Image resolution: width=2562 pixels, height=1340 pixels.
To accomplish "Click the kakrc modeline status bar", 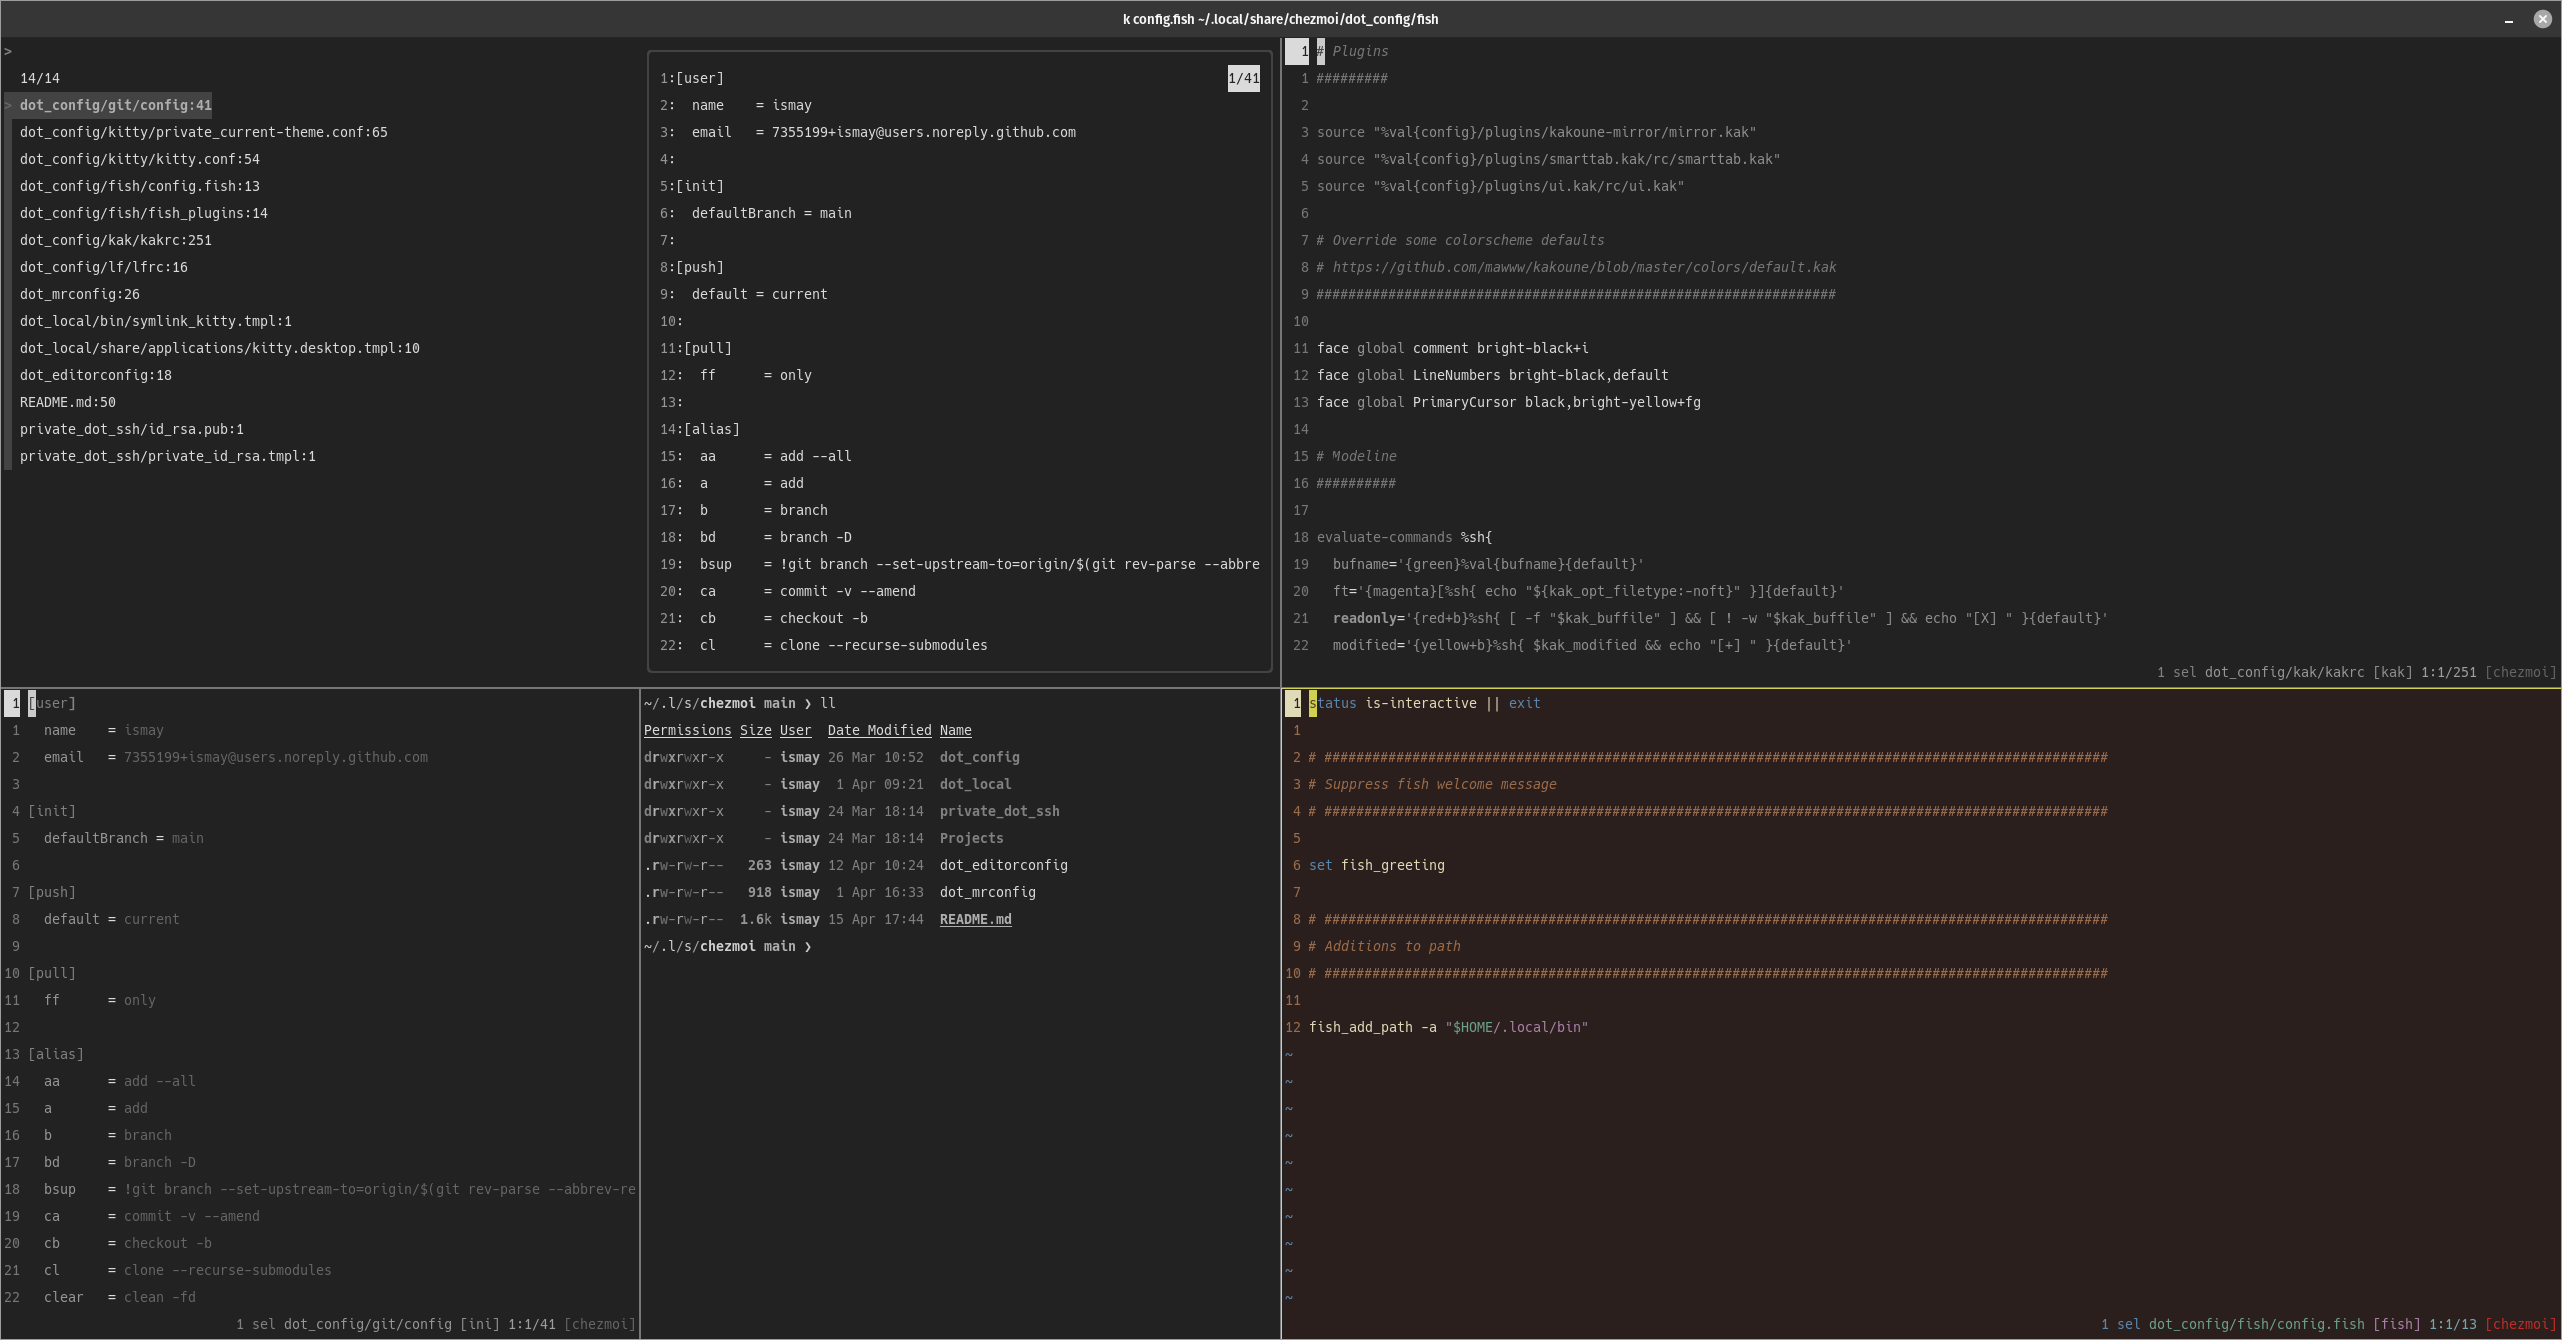I will pyautogui.click(x=2356, y=672).
